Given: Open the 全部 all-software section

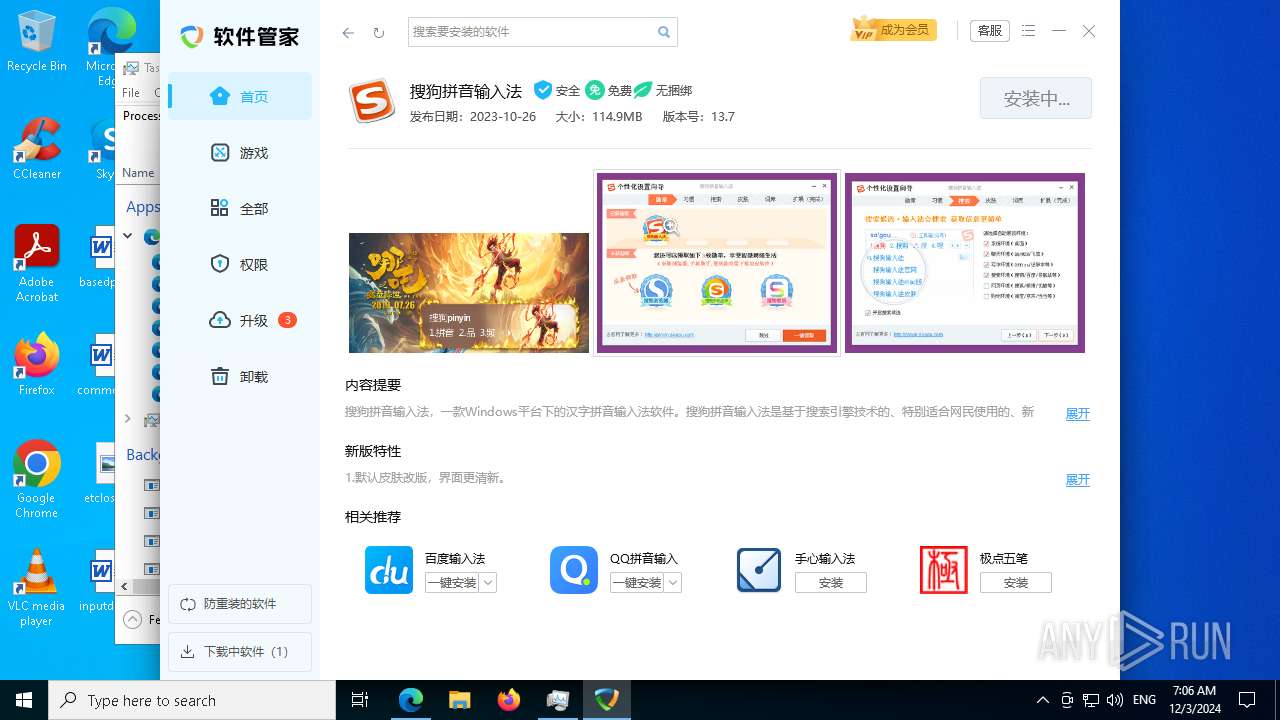Looking at the screenshot, I should click(x=240, y=209).
